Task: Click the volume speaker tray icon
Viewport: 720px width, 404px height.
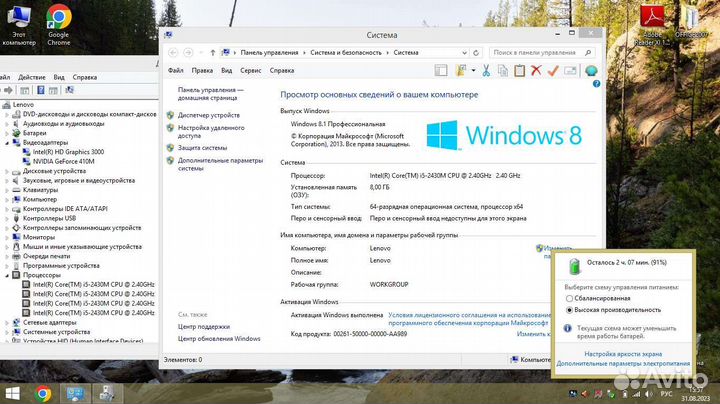Action: 648,394
